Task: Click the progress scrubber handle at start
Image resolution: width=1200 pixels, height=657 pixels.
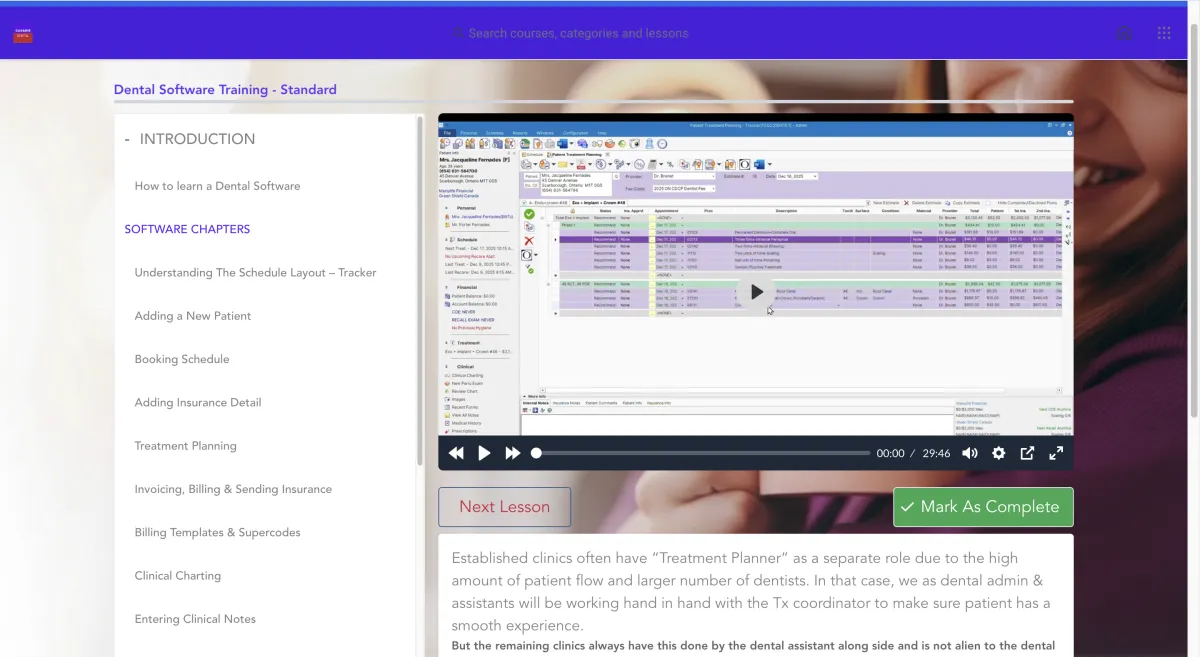Action: click(536, 453)
